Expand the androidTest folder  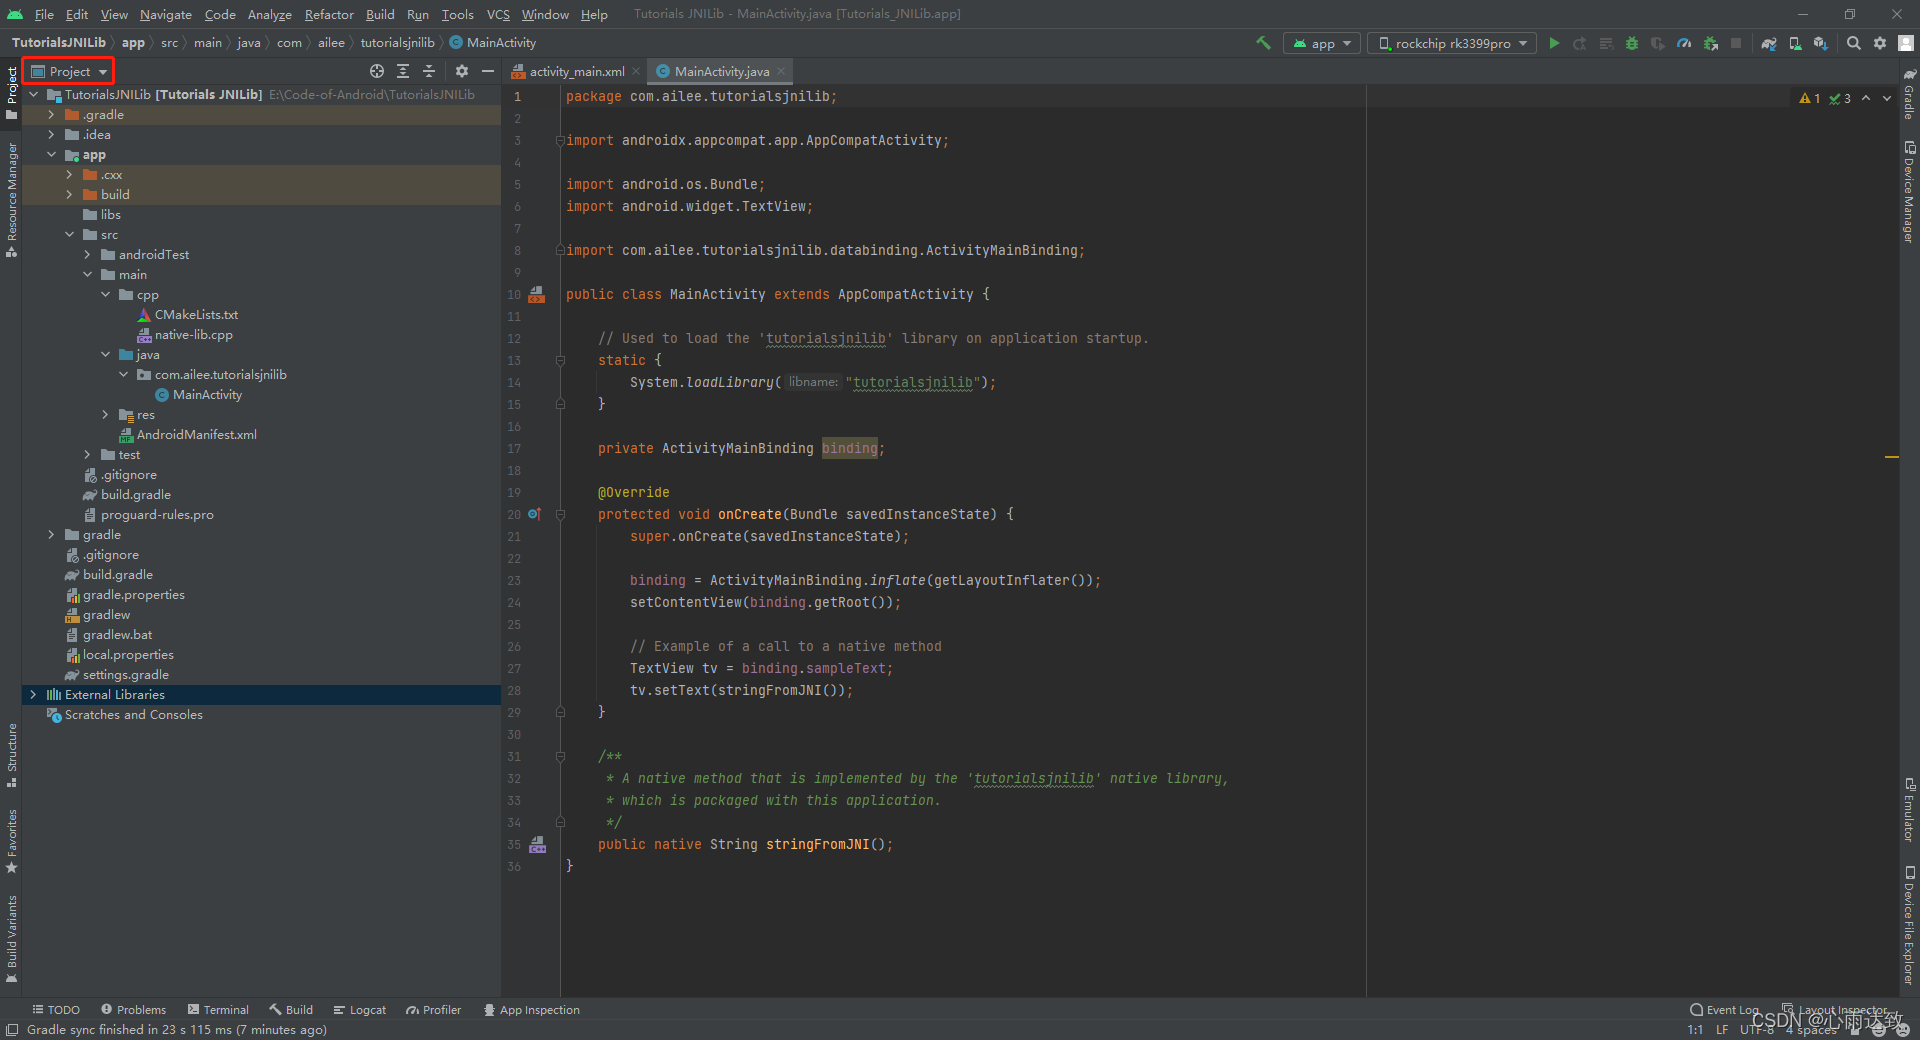87,255
